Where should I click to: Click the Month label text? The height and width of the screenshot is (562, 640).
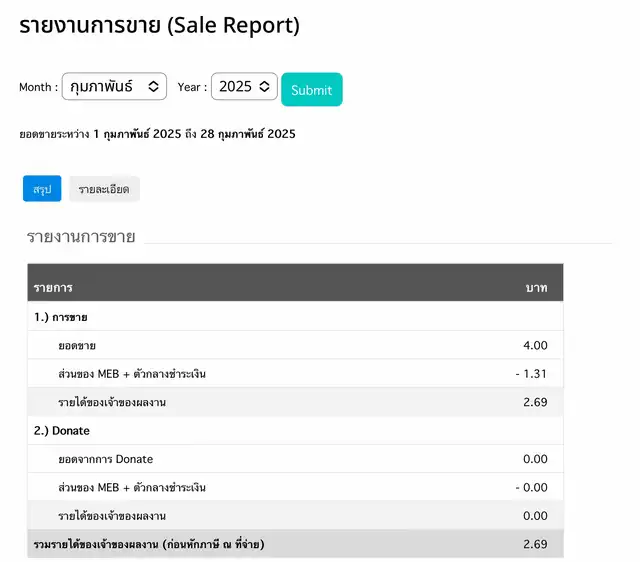pos(38,88)
